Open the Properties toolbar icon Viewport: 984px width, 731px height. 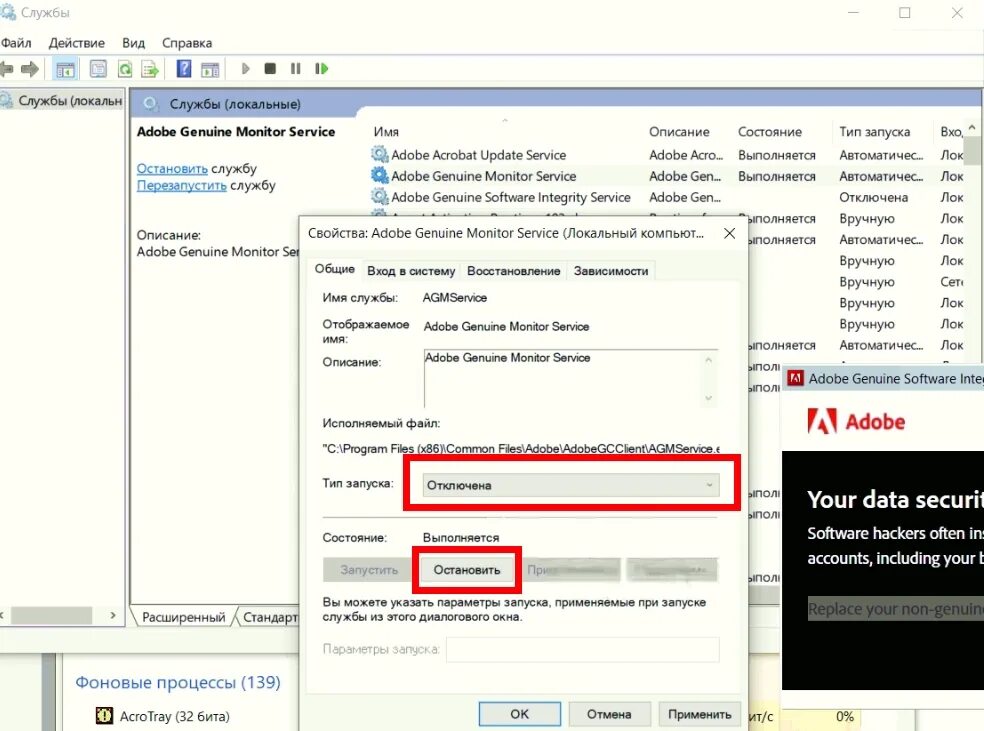(x=99, y=69)
